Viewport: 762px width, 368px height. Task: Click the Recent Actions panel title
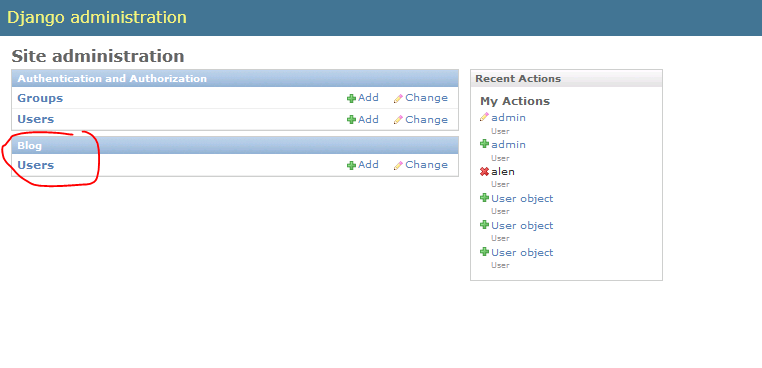coord(518,79)
